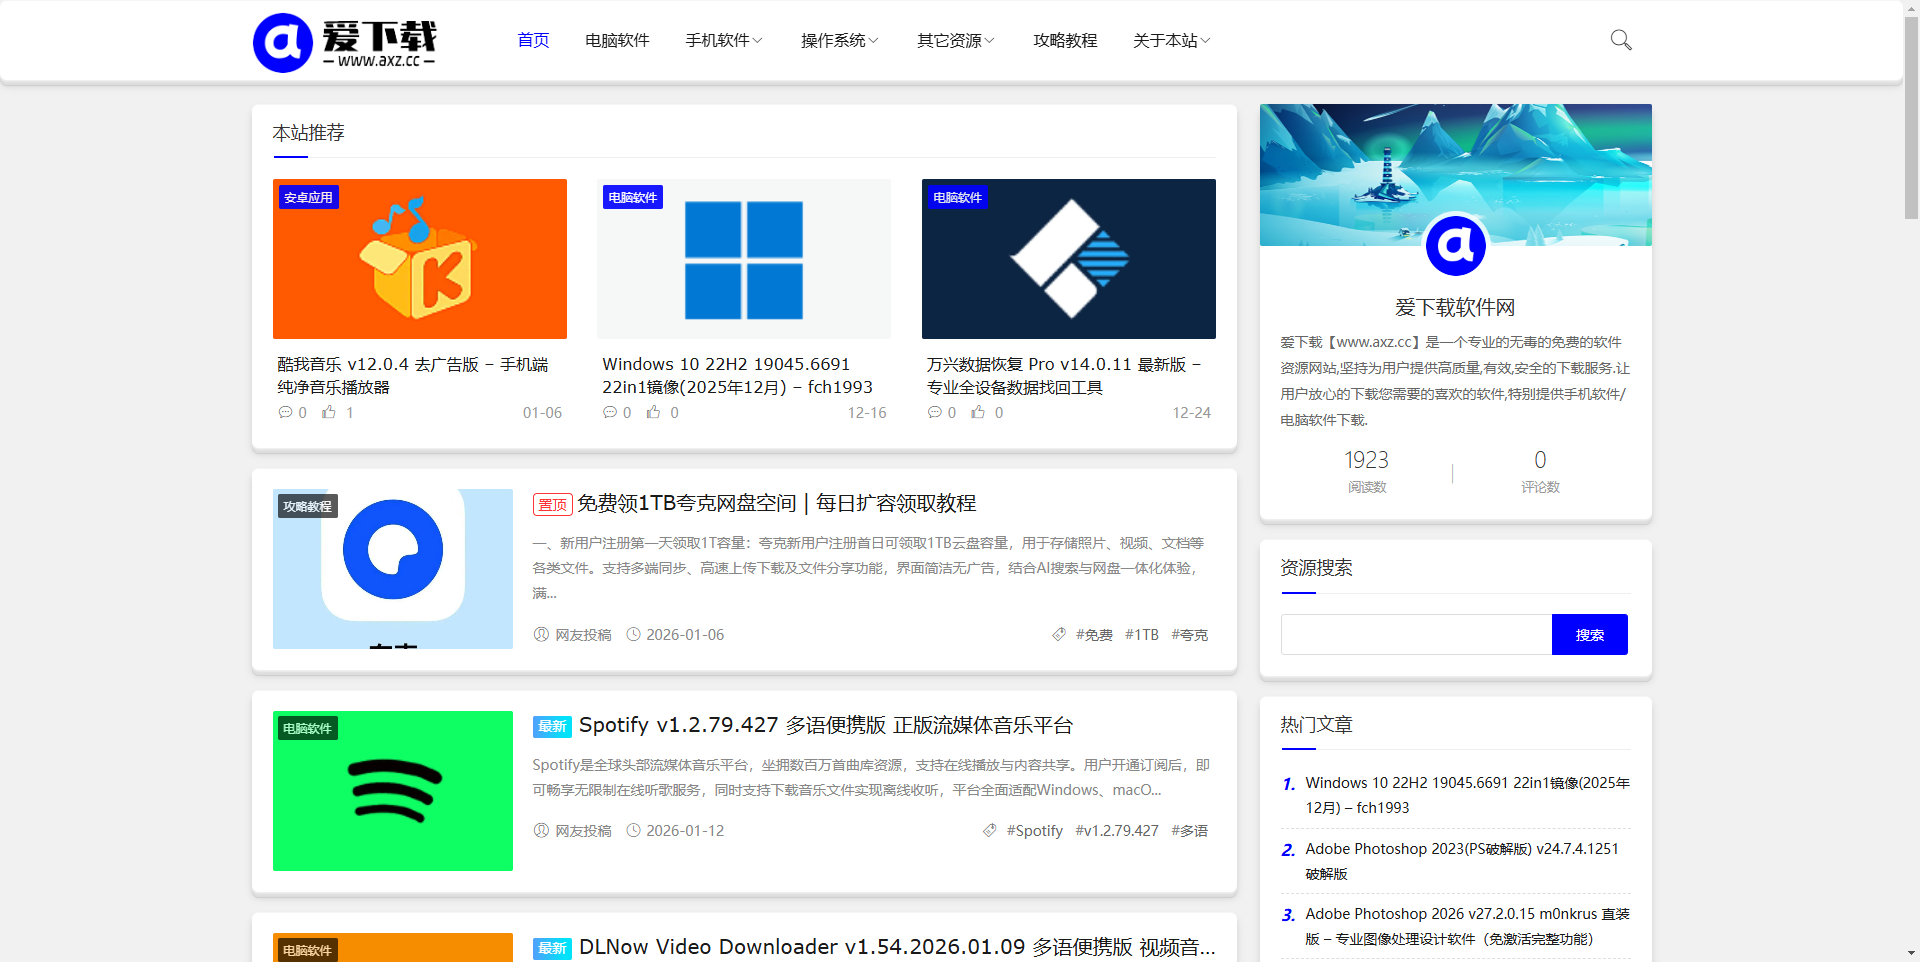Screen dimensions: 1920x962
Task: Click the 置顶 badge on the 夸克网盘 post
Action: pos(552,505)
